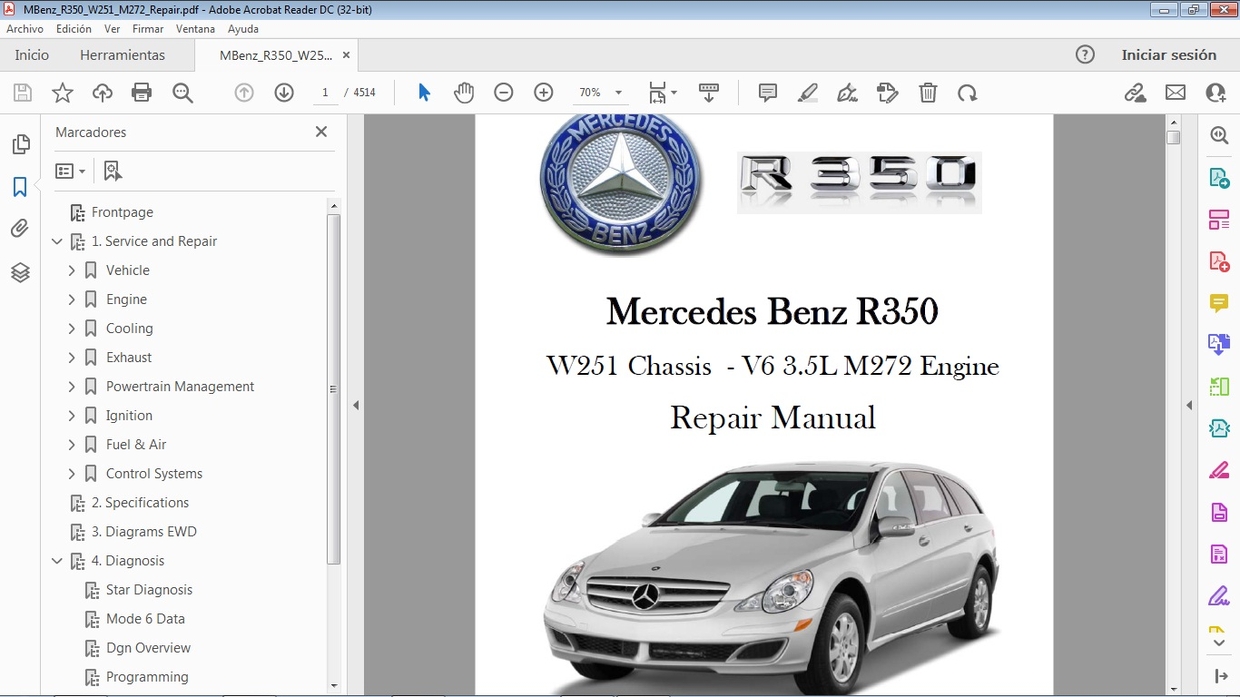The width and height of the screenshot is (1240, 697).
Task: Open the 2. Specifications bookmark
Action: [x=140, y=502]
